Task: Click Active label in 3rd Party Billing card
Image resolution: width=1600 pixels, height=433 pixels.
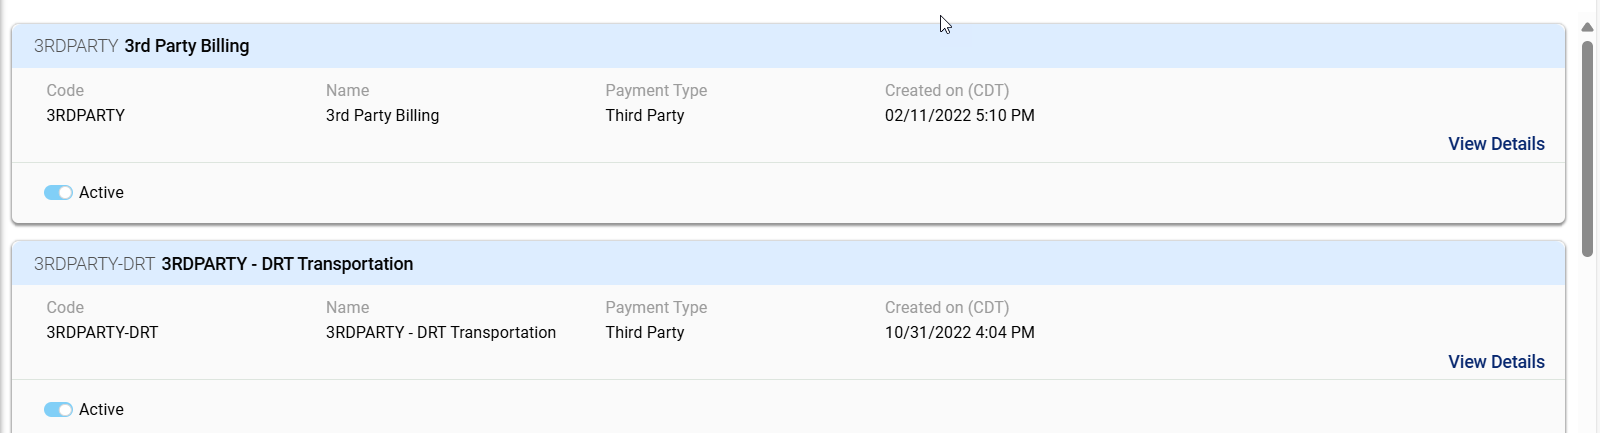Action: pos(101,192)
